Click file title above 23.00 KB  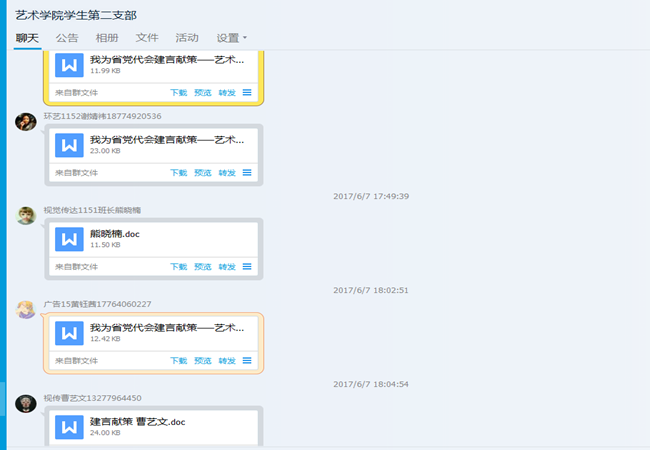click(x=167, y=140)
